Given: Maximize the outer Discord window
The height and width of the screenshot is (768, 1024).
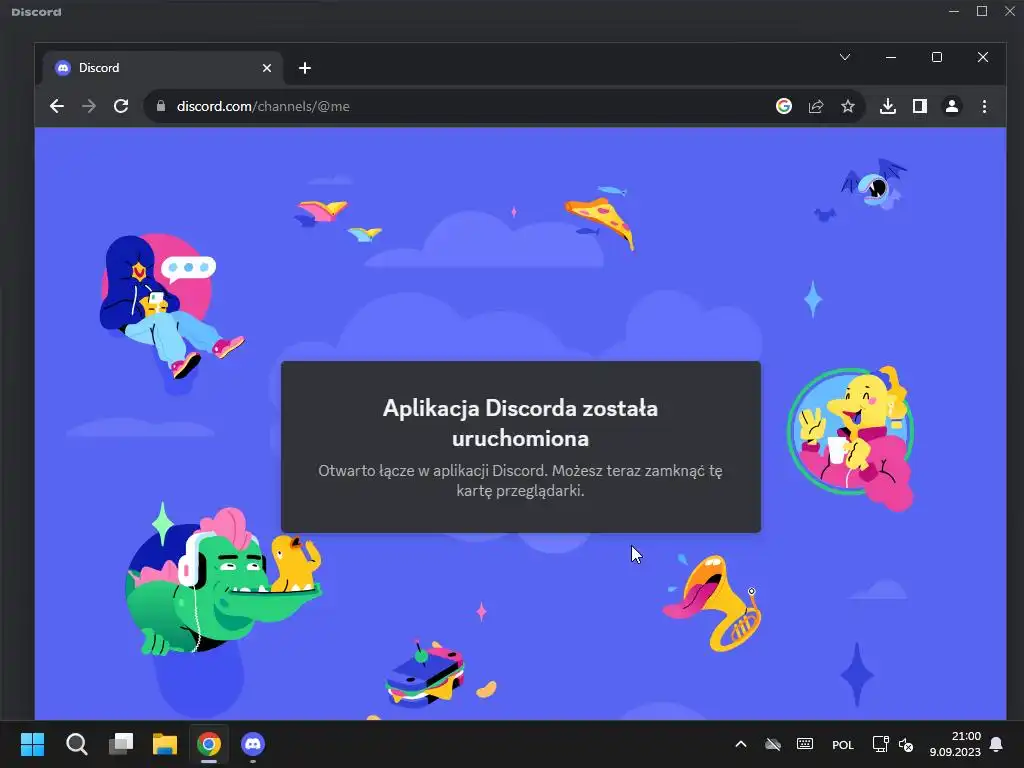Looking at the screenshot, I should coord(982,12).
